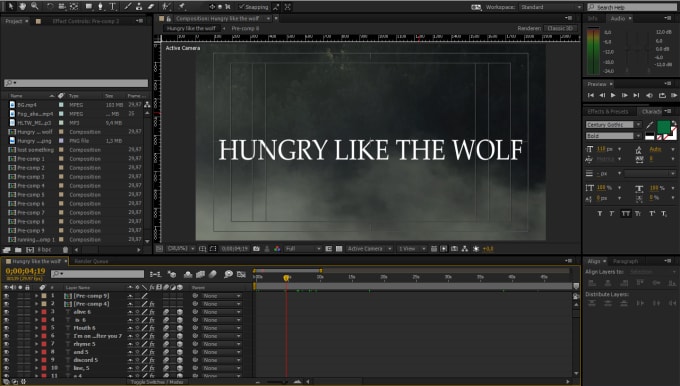Open the Paragraph panel tab

point(625,261)
